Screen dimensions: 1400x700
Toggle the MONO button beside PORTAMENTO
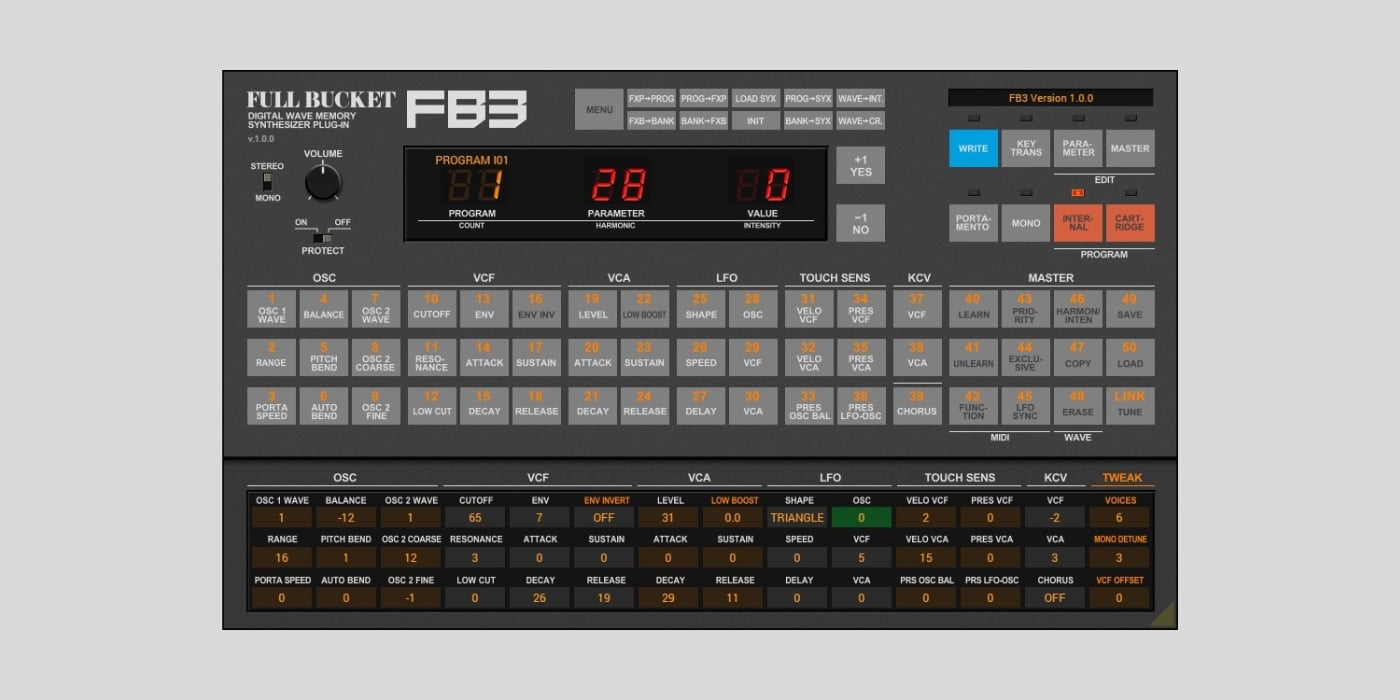click(x=1026, y=223)
